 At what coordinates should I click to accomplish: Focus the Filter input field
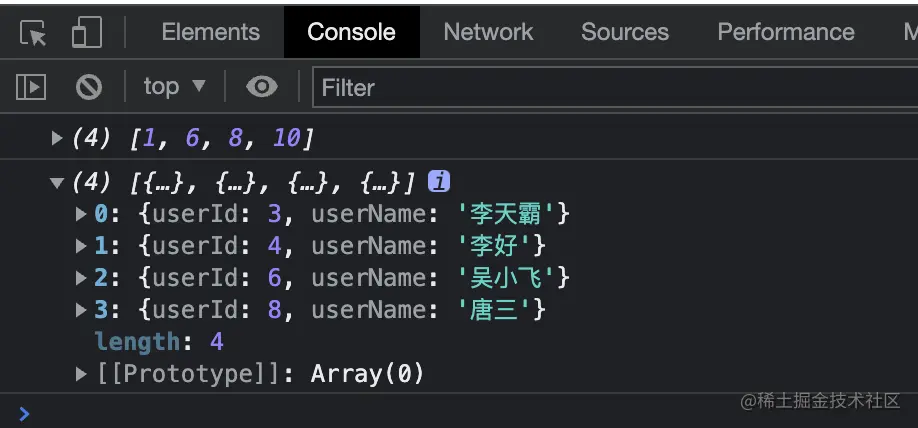(x=615, y=88)
